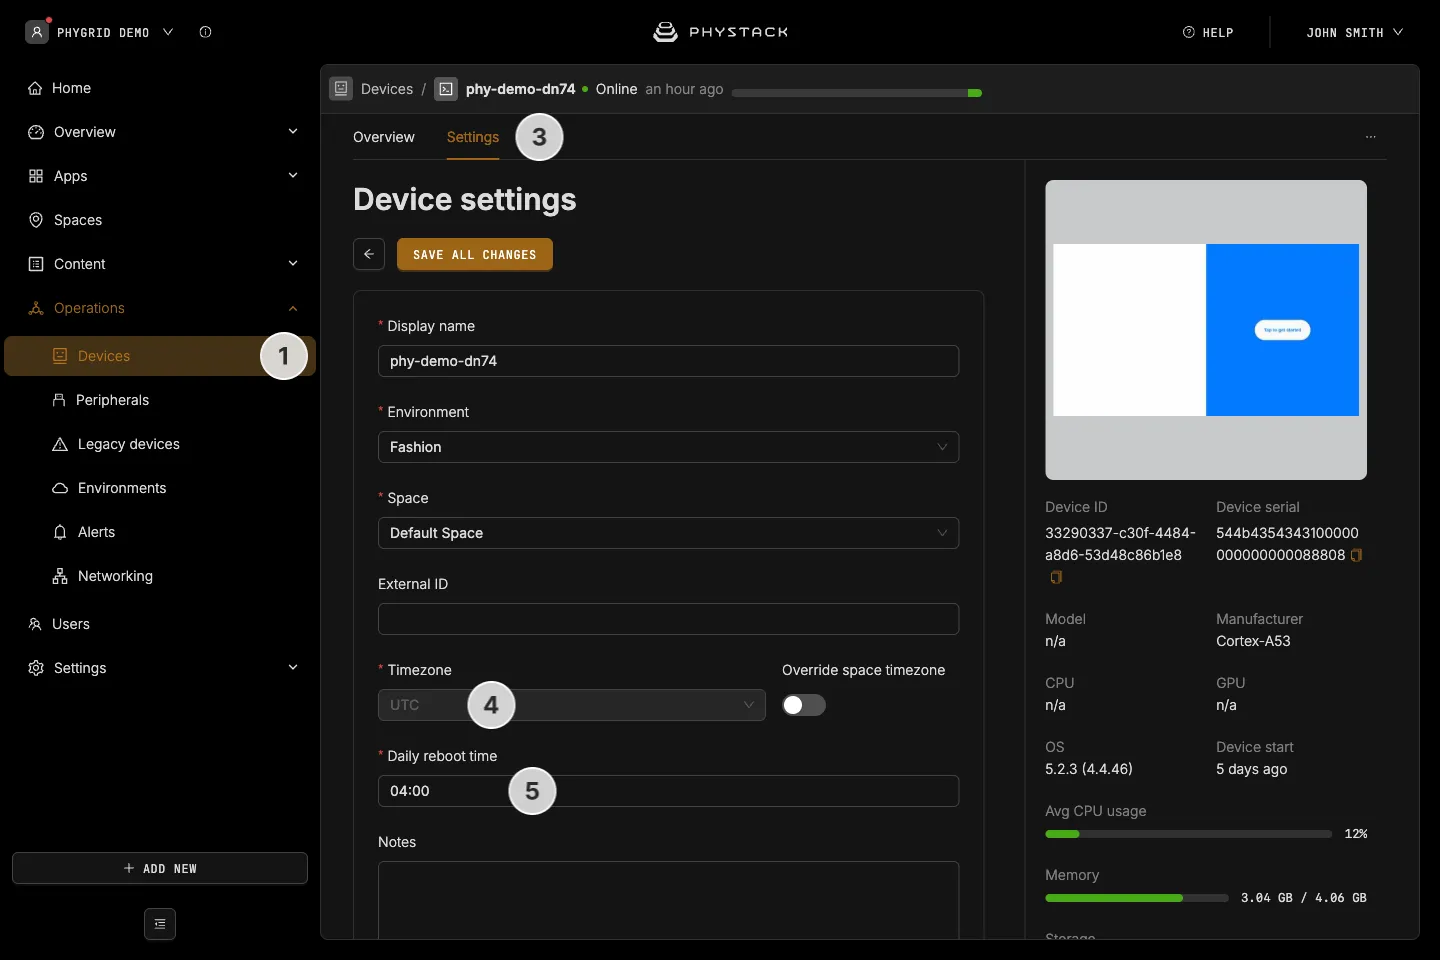Screen dimensions: 1440x960
Task: Click the back arrow button
Action: click(369, 254)
